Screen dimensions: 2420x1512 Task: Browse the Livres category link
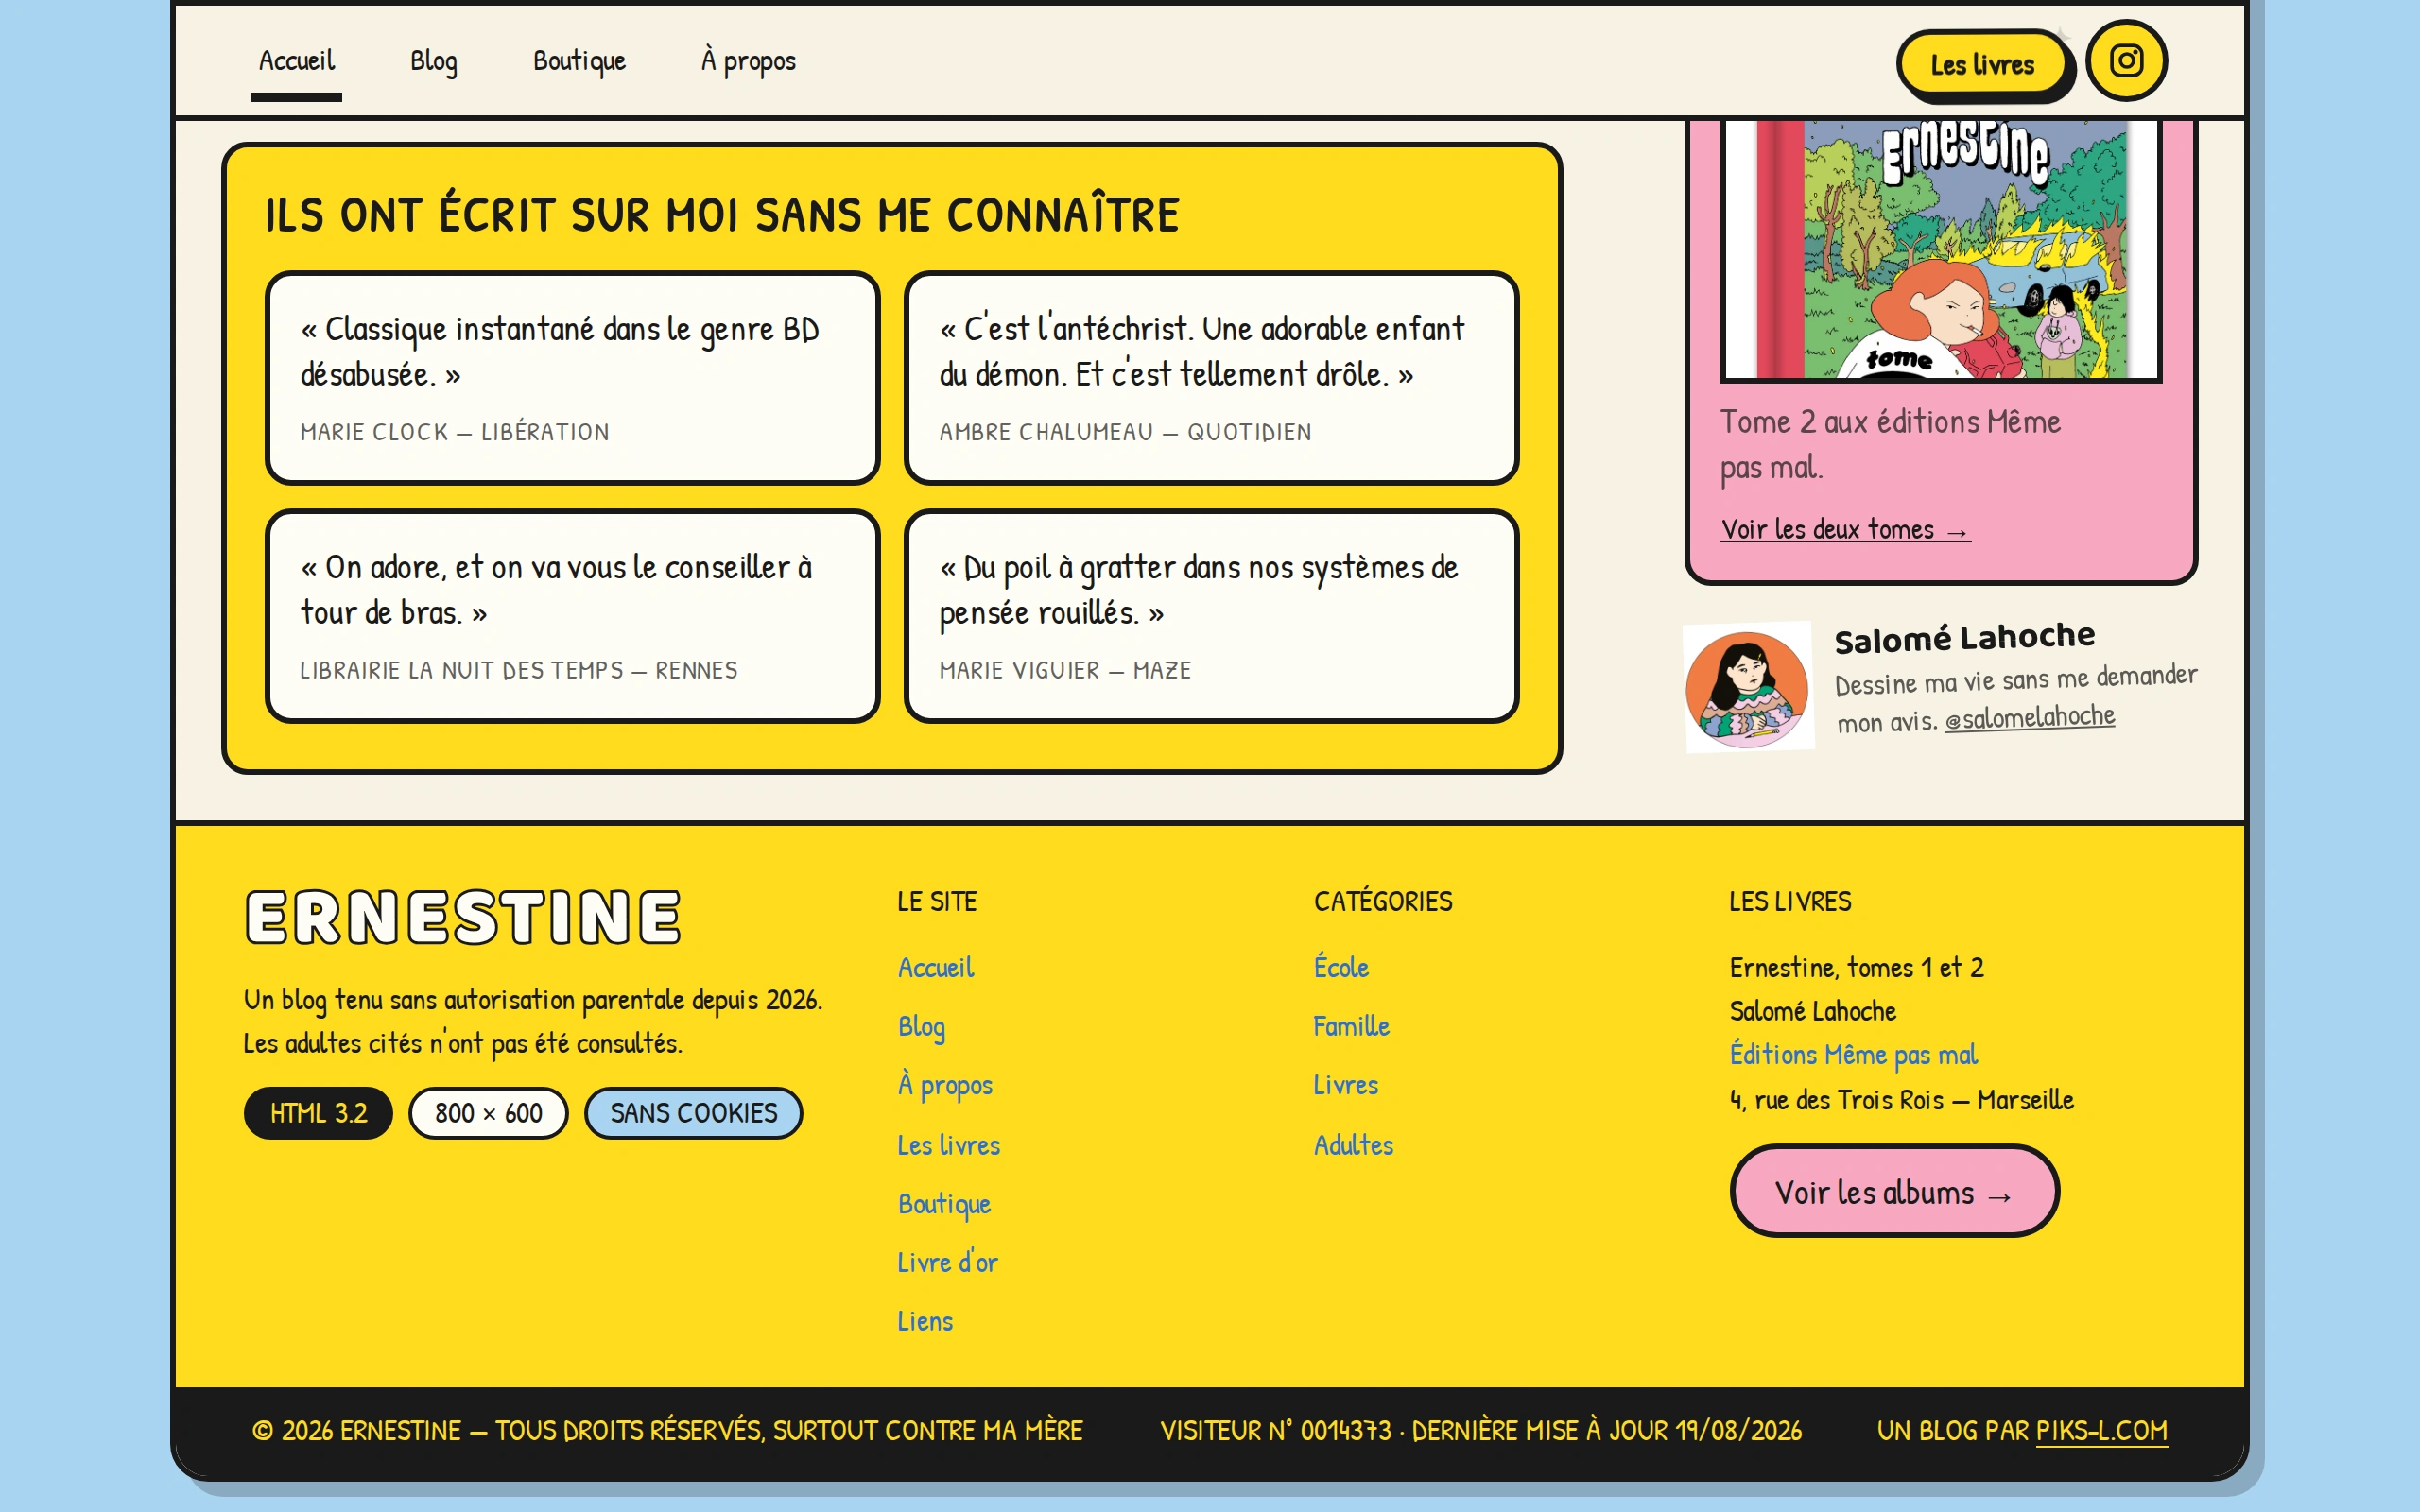click(x=1345, y=1085)
